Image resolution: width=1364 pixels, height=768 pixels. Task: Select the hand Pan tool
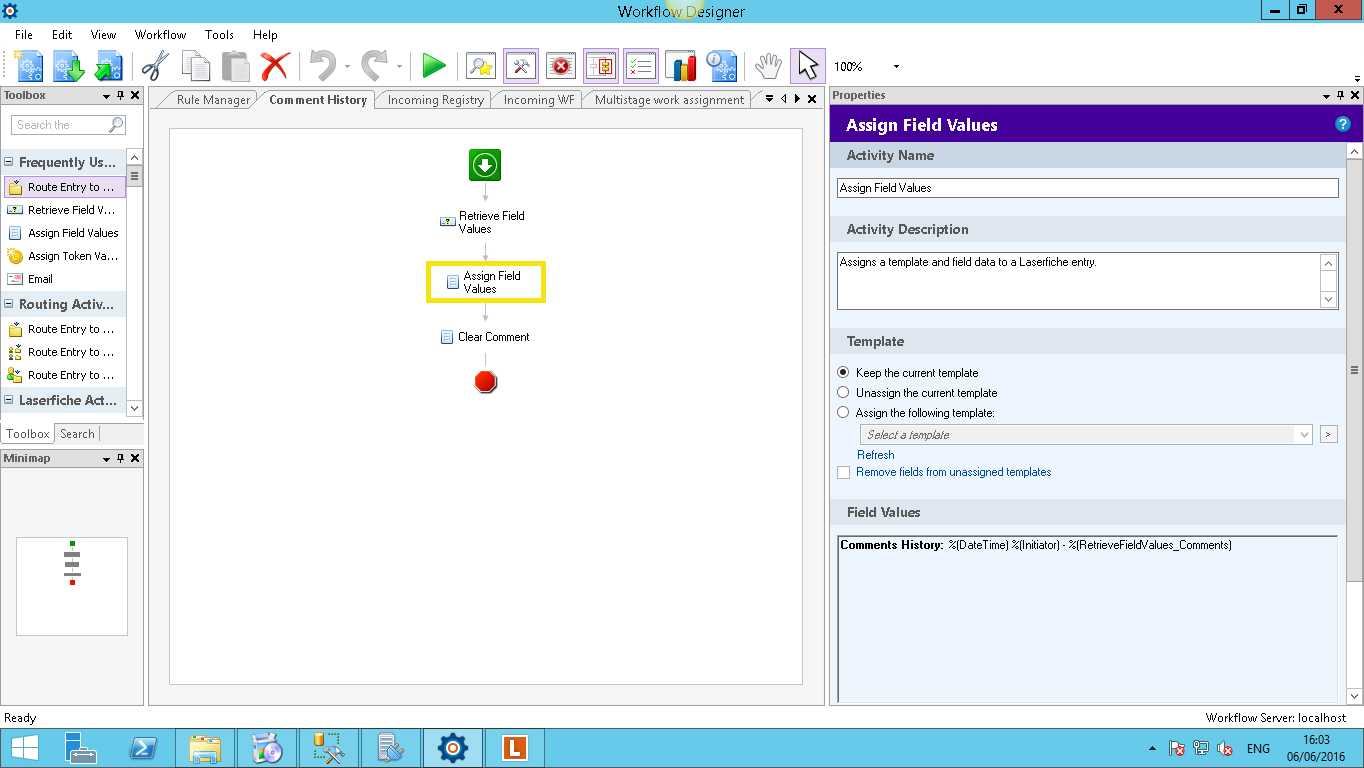767,66
